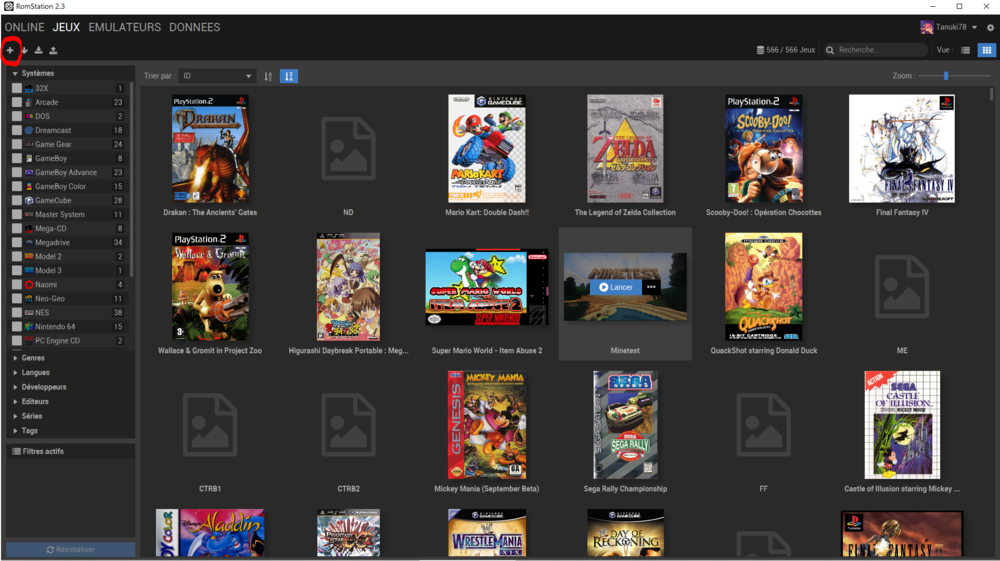Click the Réinitialiser filters button
Viewport: 1000px width, 561px height.
[x=71, y=550]
